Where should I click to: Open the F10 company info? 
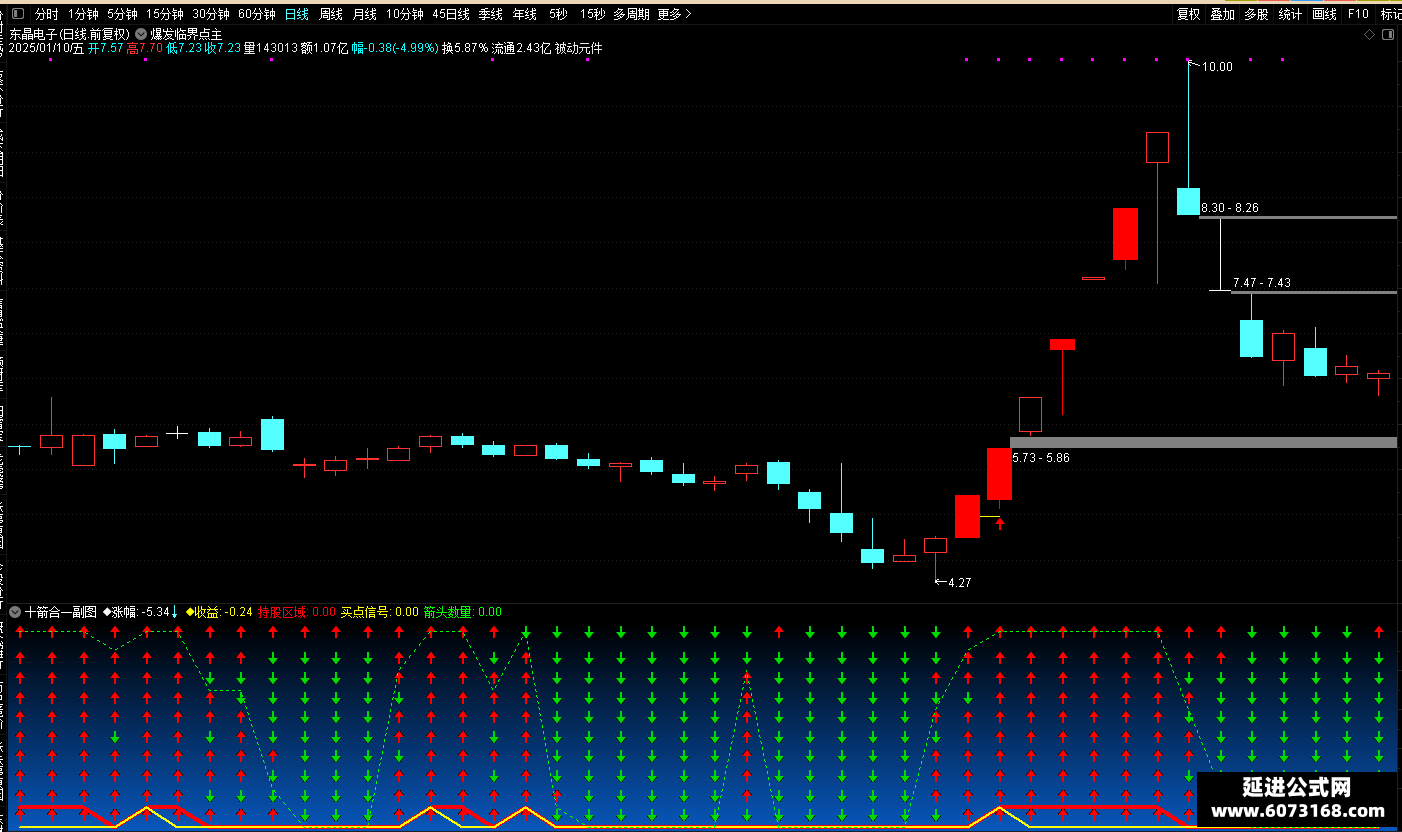pos(1358,14)
